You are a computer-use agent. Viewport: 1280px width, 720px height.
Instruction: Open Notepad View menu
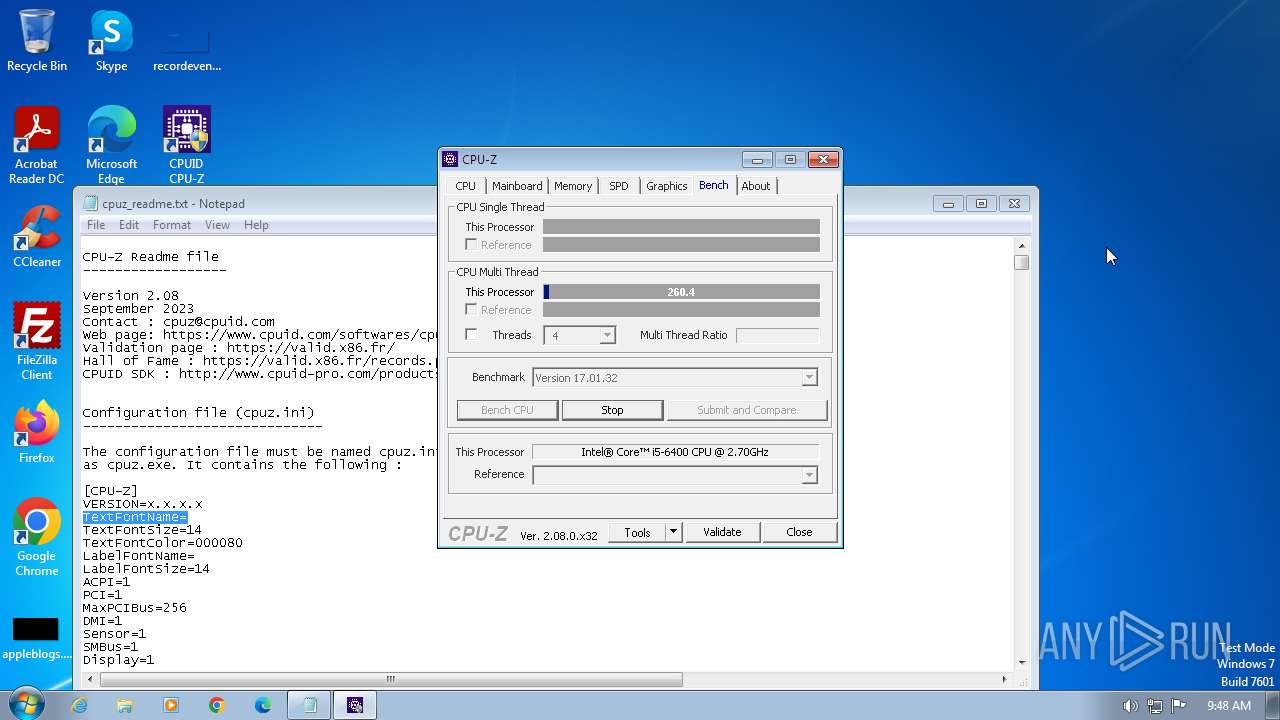[217, 225]
